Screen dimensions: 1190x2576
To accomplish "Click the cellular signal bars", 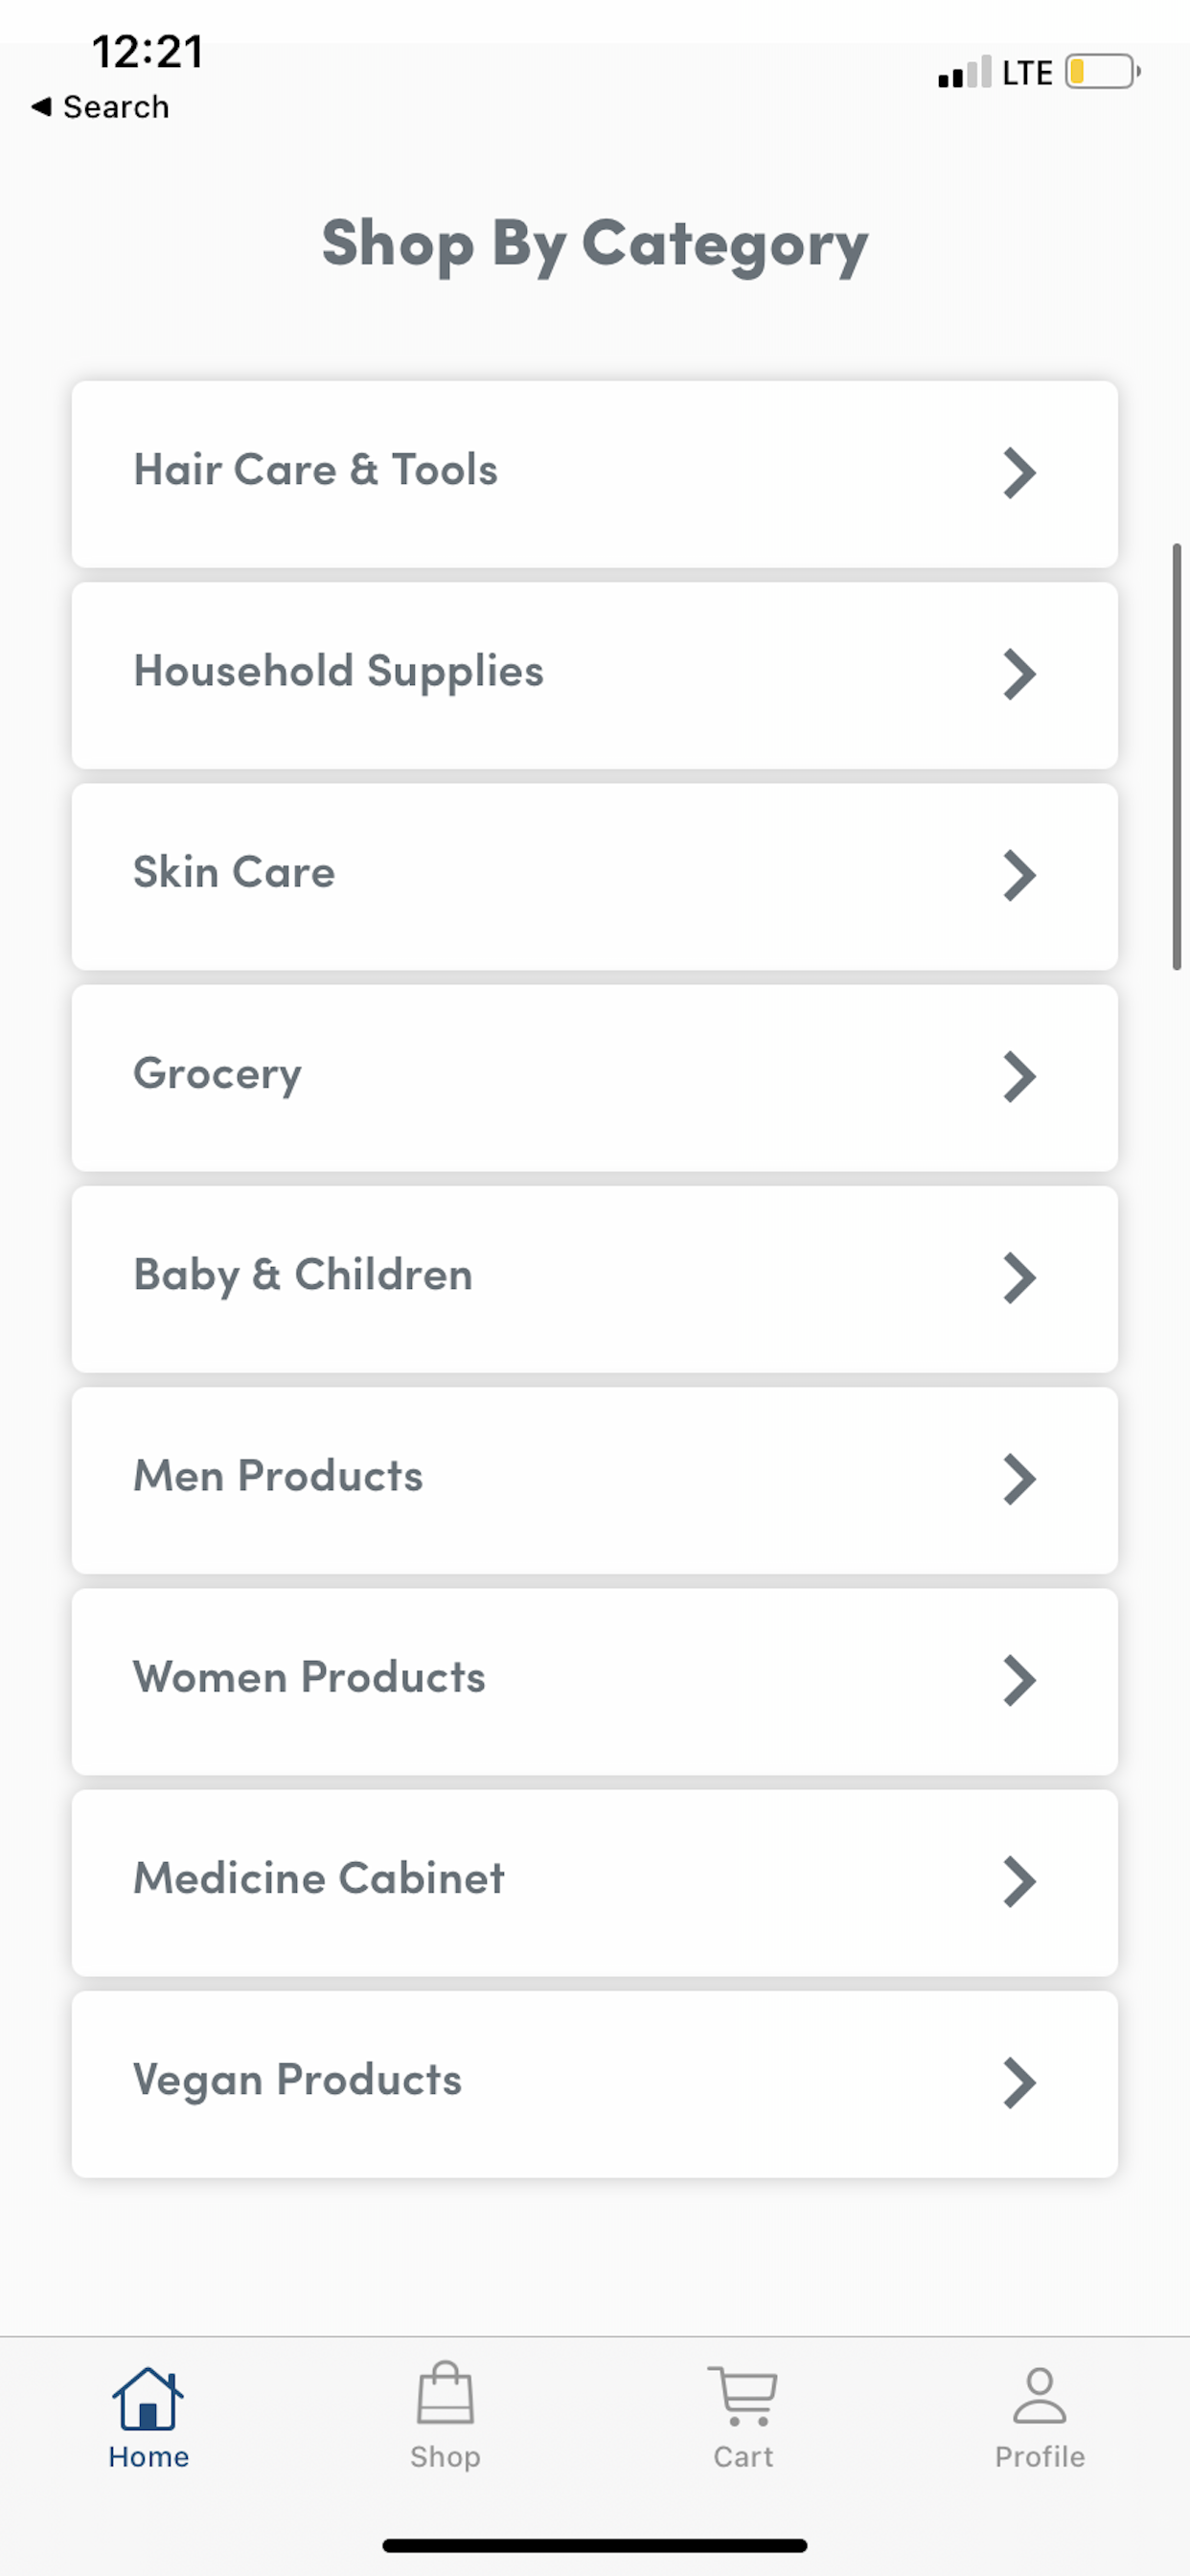I will click(963, 72).
